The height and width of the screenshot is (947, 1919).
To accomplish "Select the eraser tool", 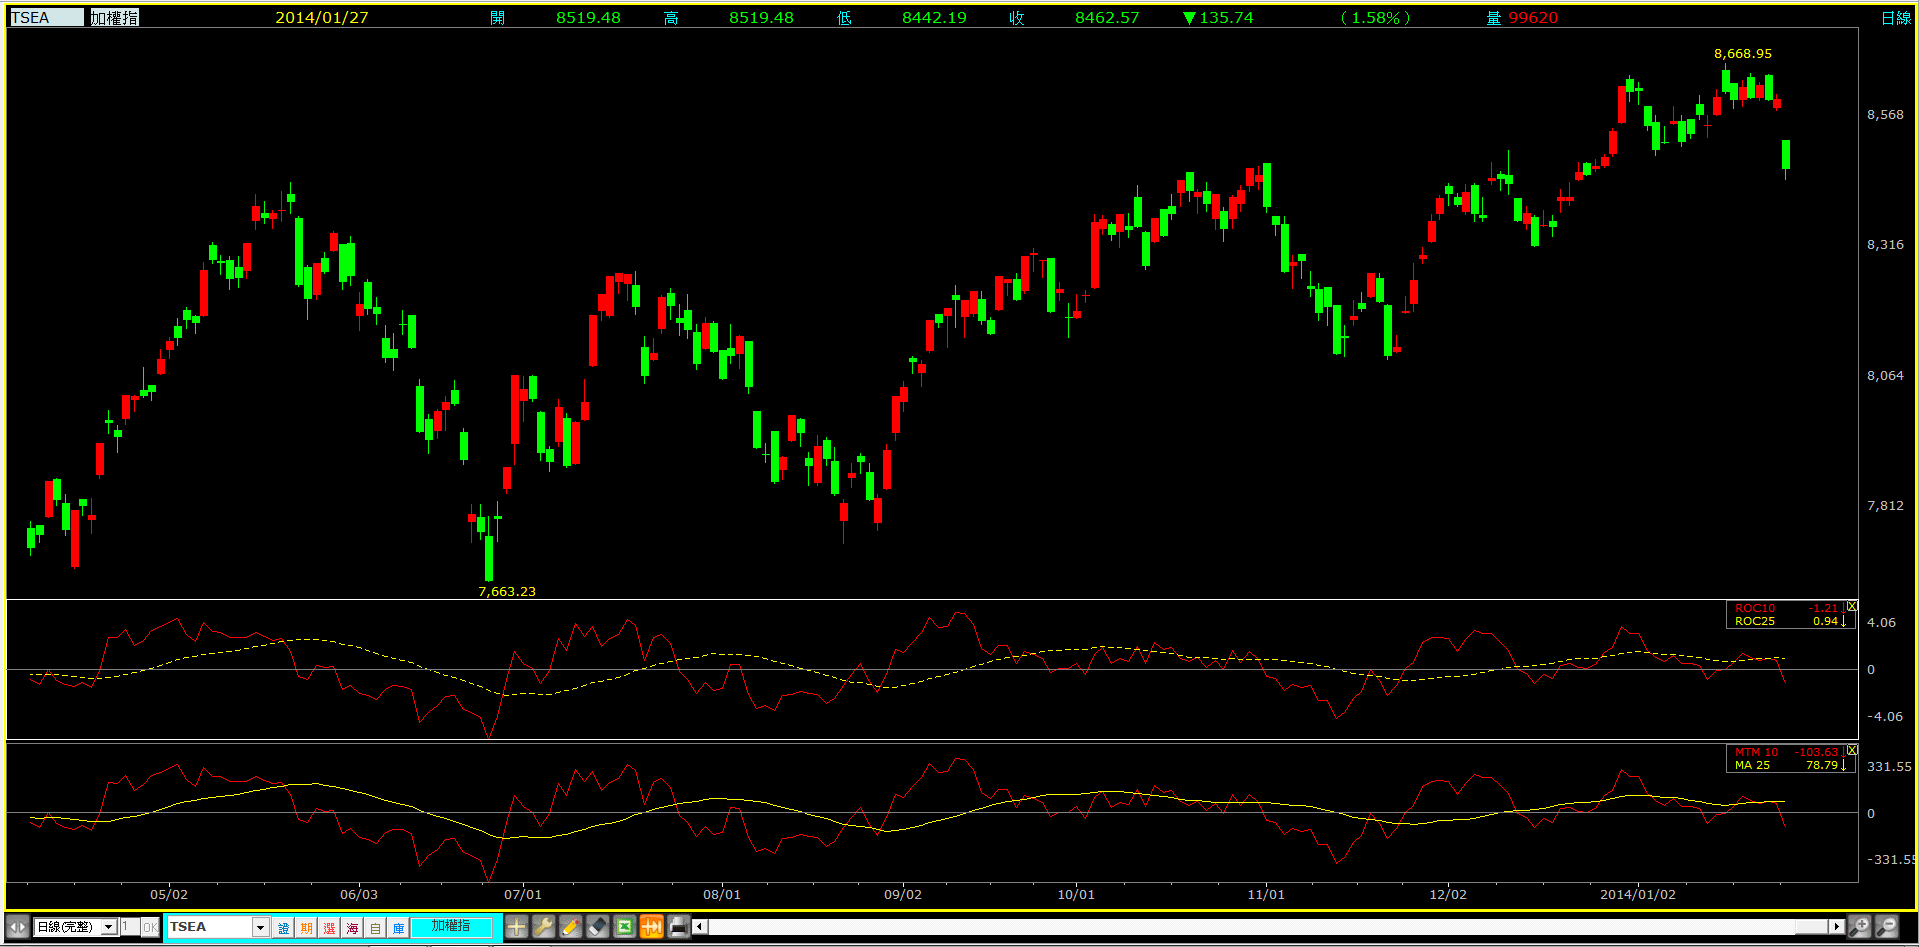I will pyautogui.click(x=597, y=927).
